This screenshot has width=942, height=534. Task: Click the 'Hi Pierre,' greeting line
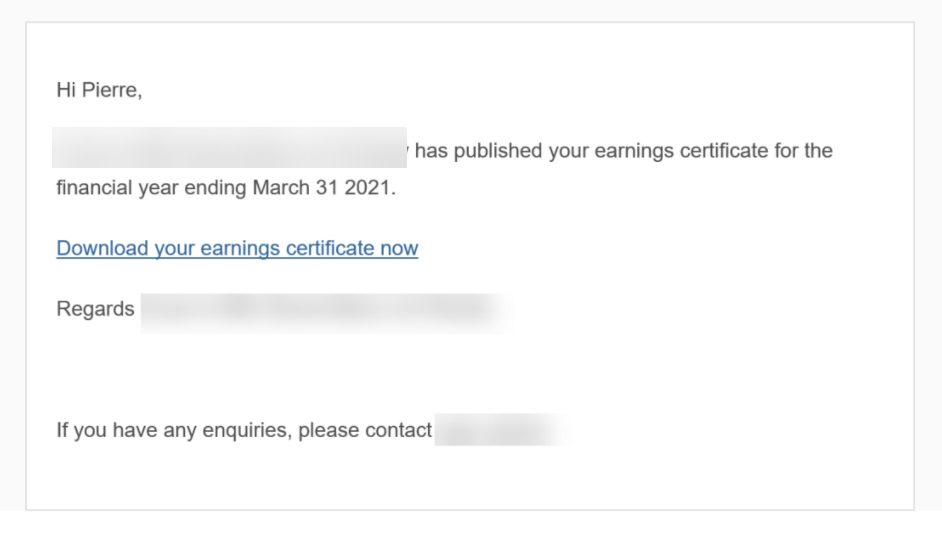(x=99, y=90)
